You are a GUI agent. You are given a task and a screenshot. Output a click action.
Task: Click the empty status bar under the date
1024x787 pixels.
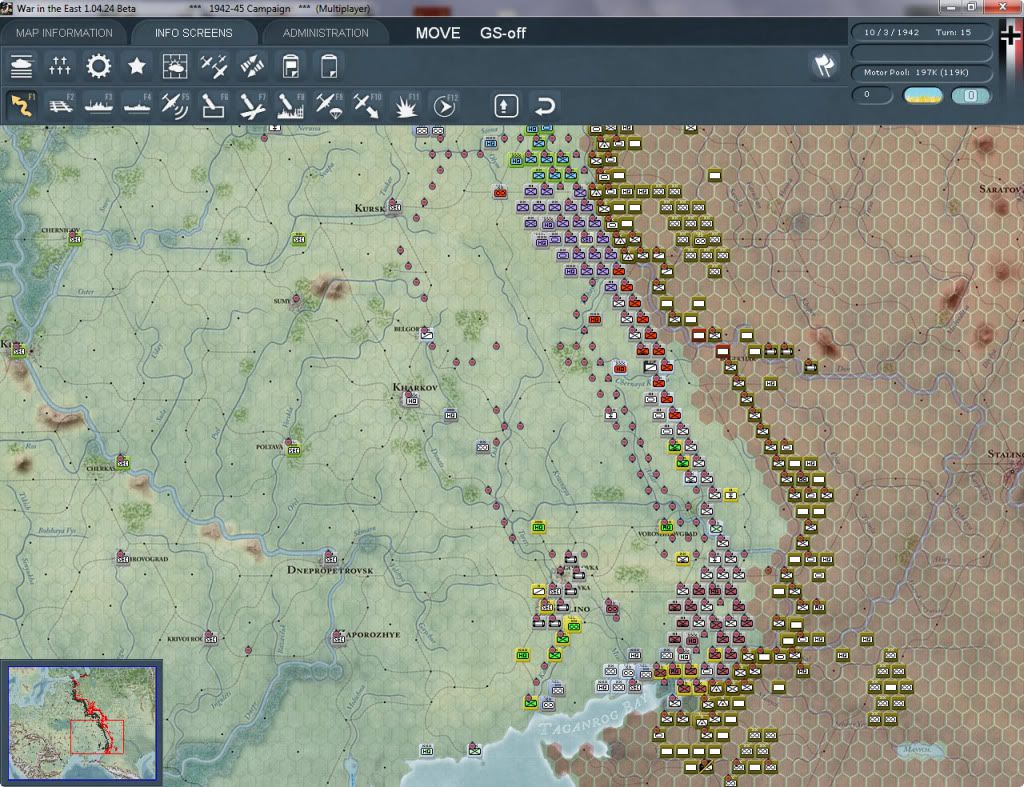920,52
